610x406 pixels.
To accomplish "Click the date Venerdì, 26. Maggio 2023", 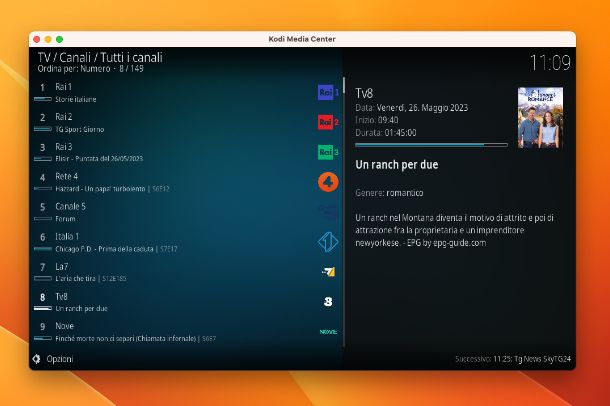I will click(422, 108).
